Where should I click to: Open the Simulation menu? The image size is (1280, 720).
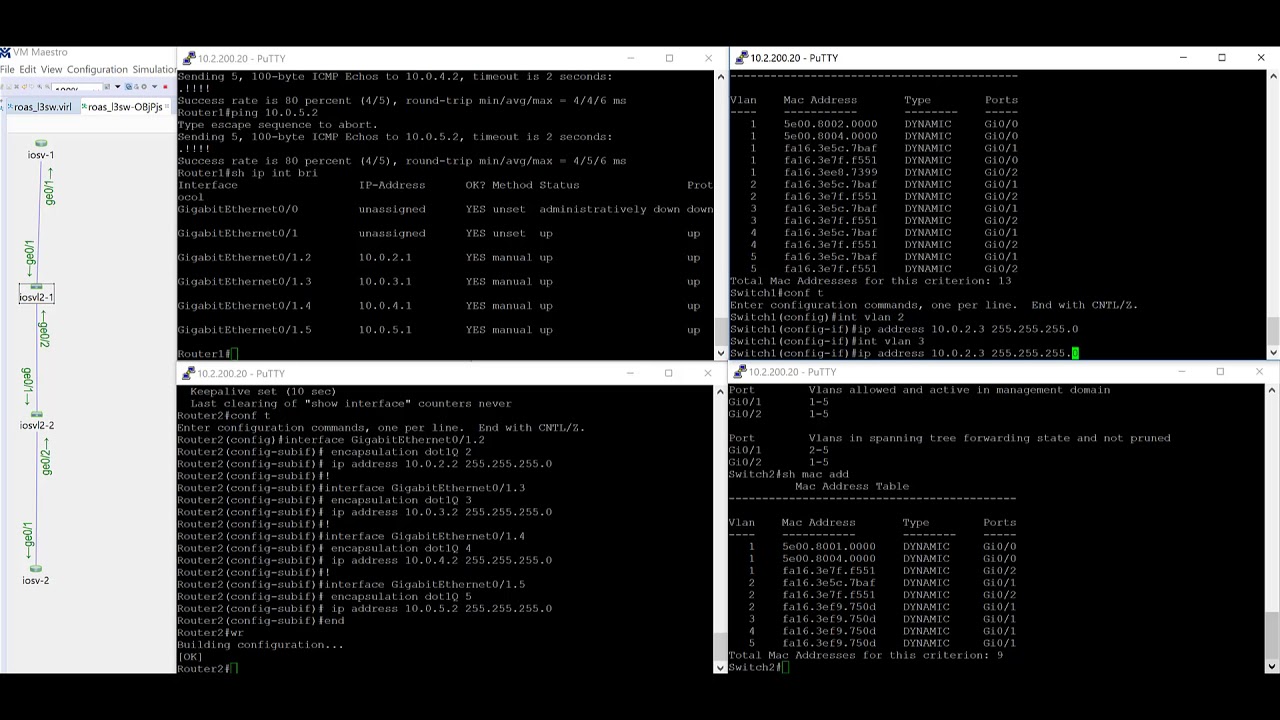(154, 70)
